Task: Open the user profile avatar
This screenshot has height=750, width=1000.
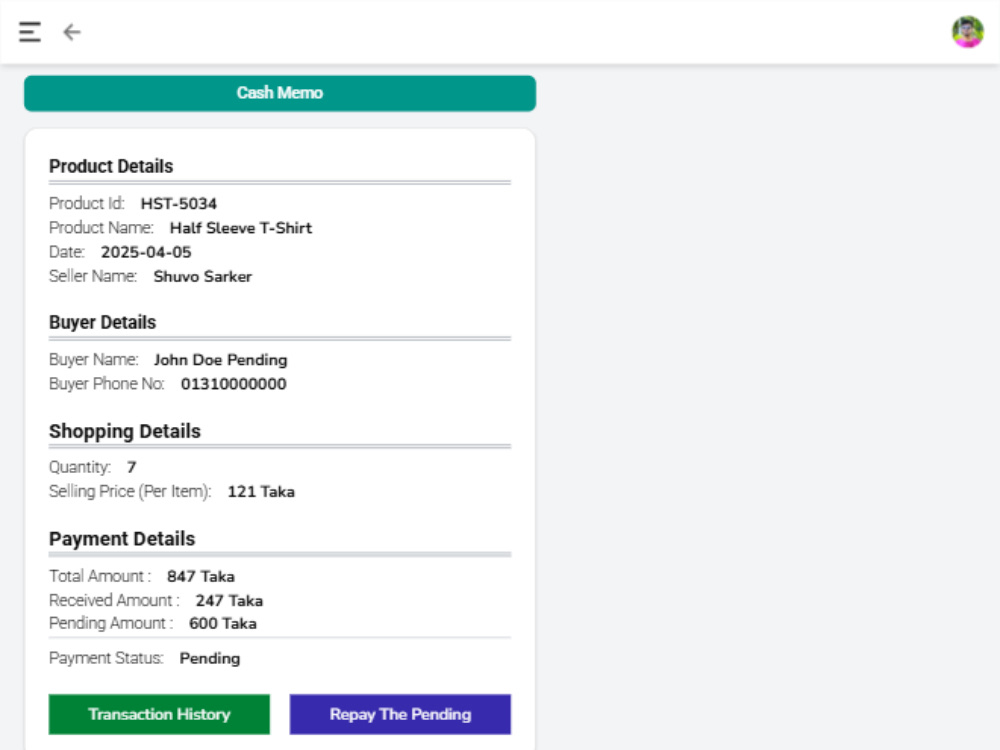Action: coord(967,32)
